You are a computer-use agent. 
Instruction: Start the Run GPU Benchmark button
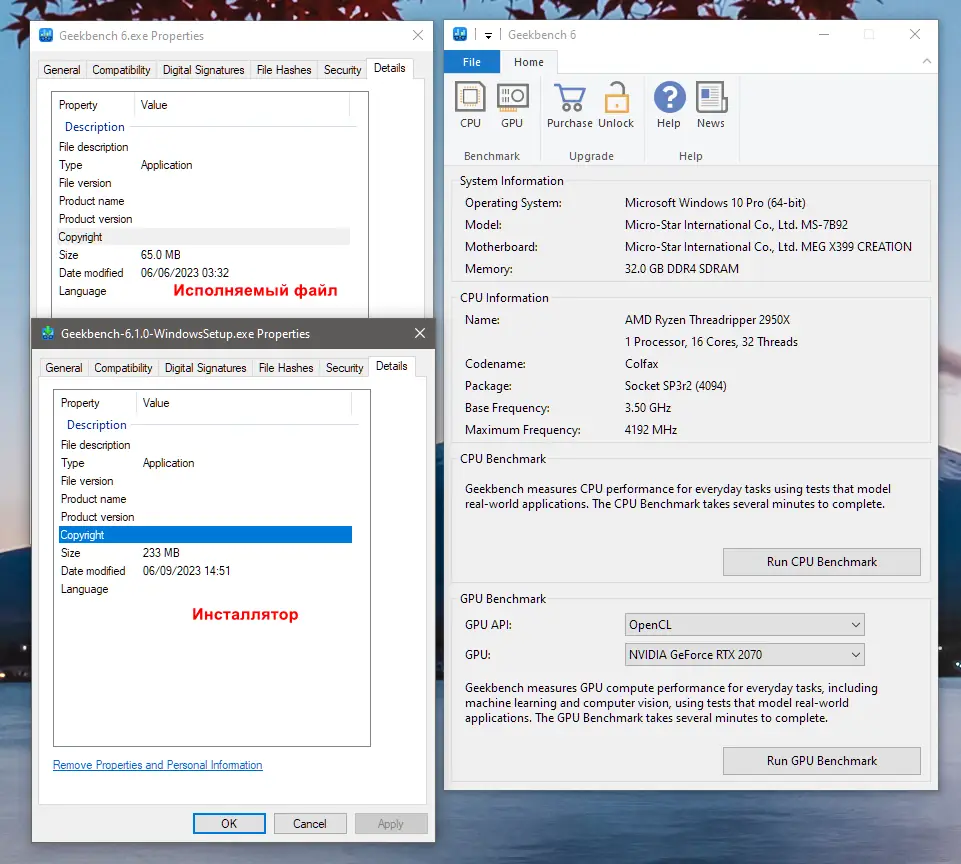(821, 760)
